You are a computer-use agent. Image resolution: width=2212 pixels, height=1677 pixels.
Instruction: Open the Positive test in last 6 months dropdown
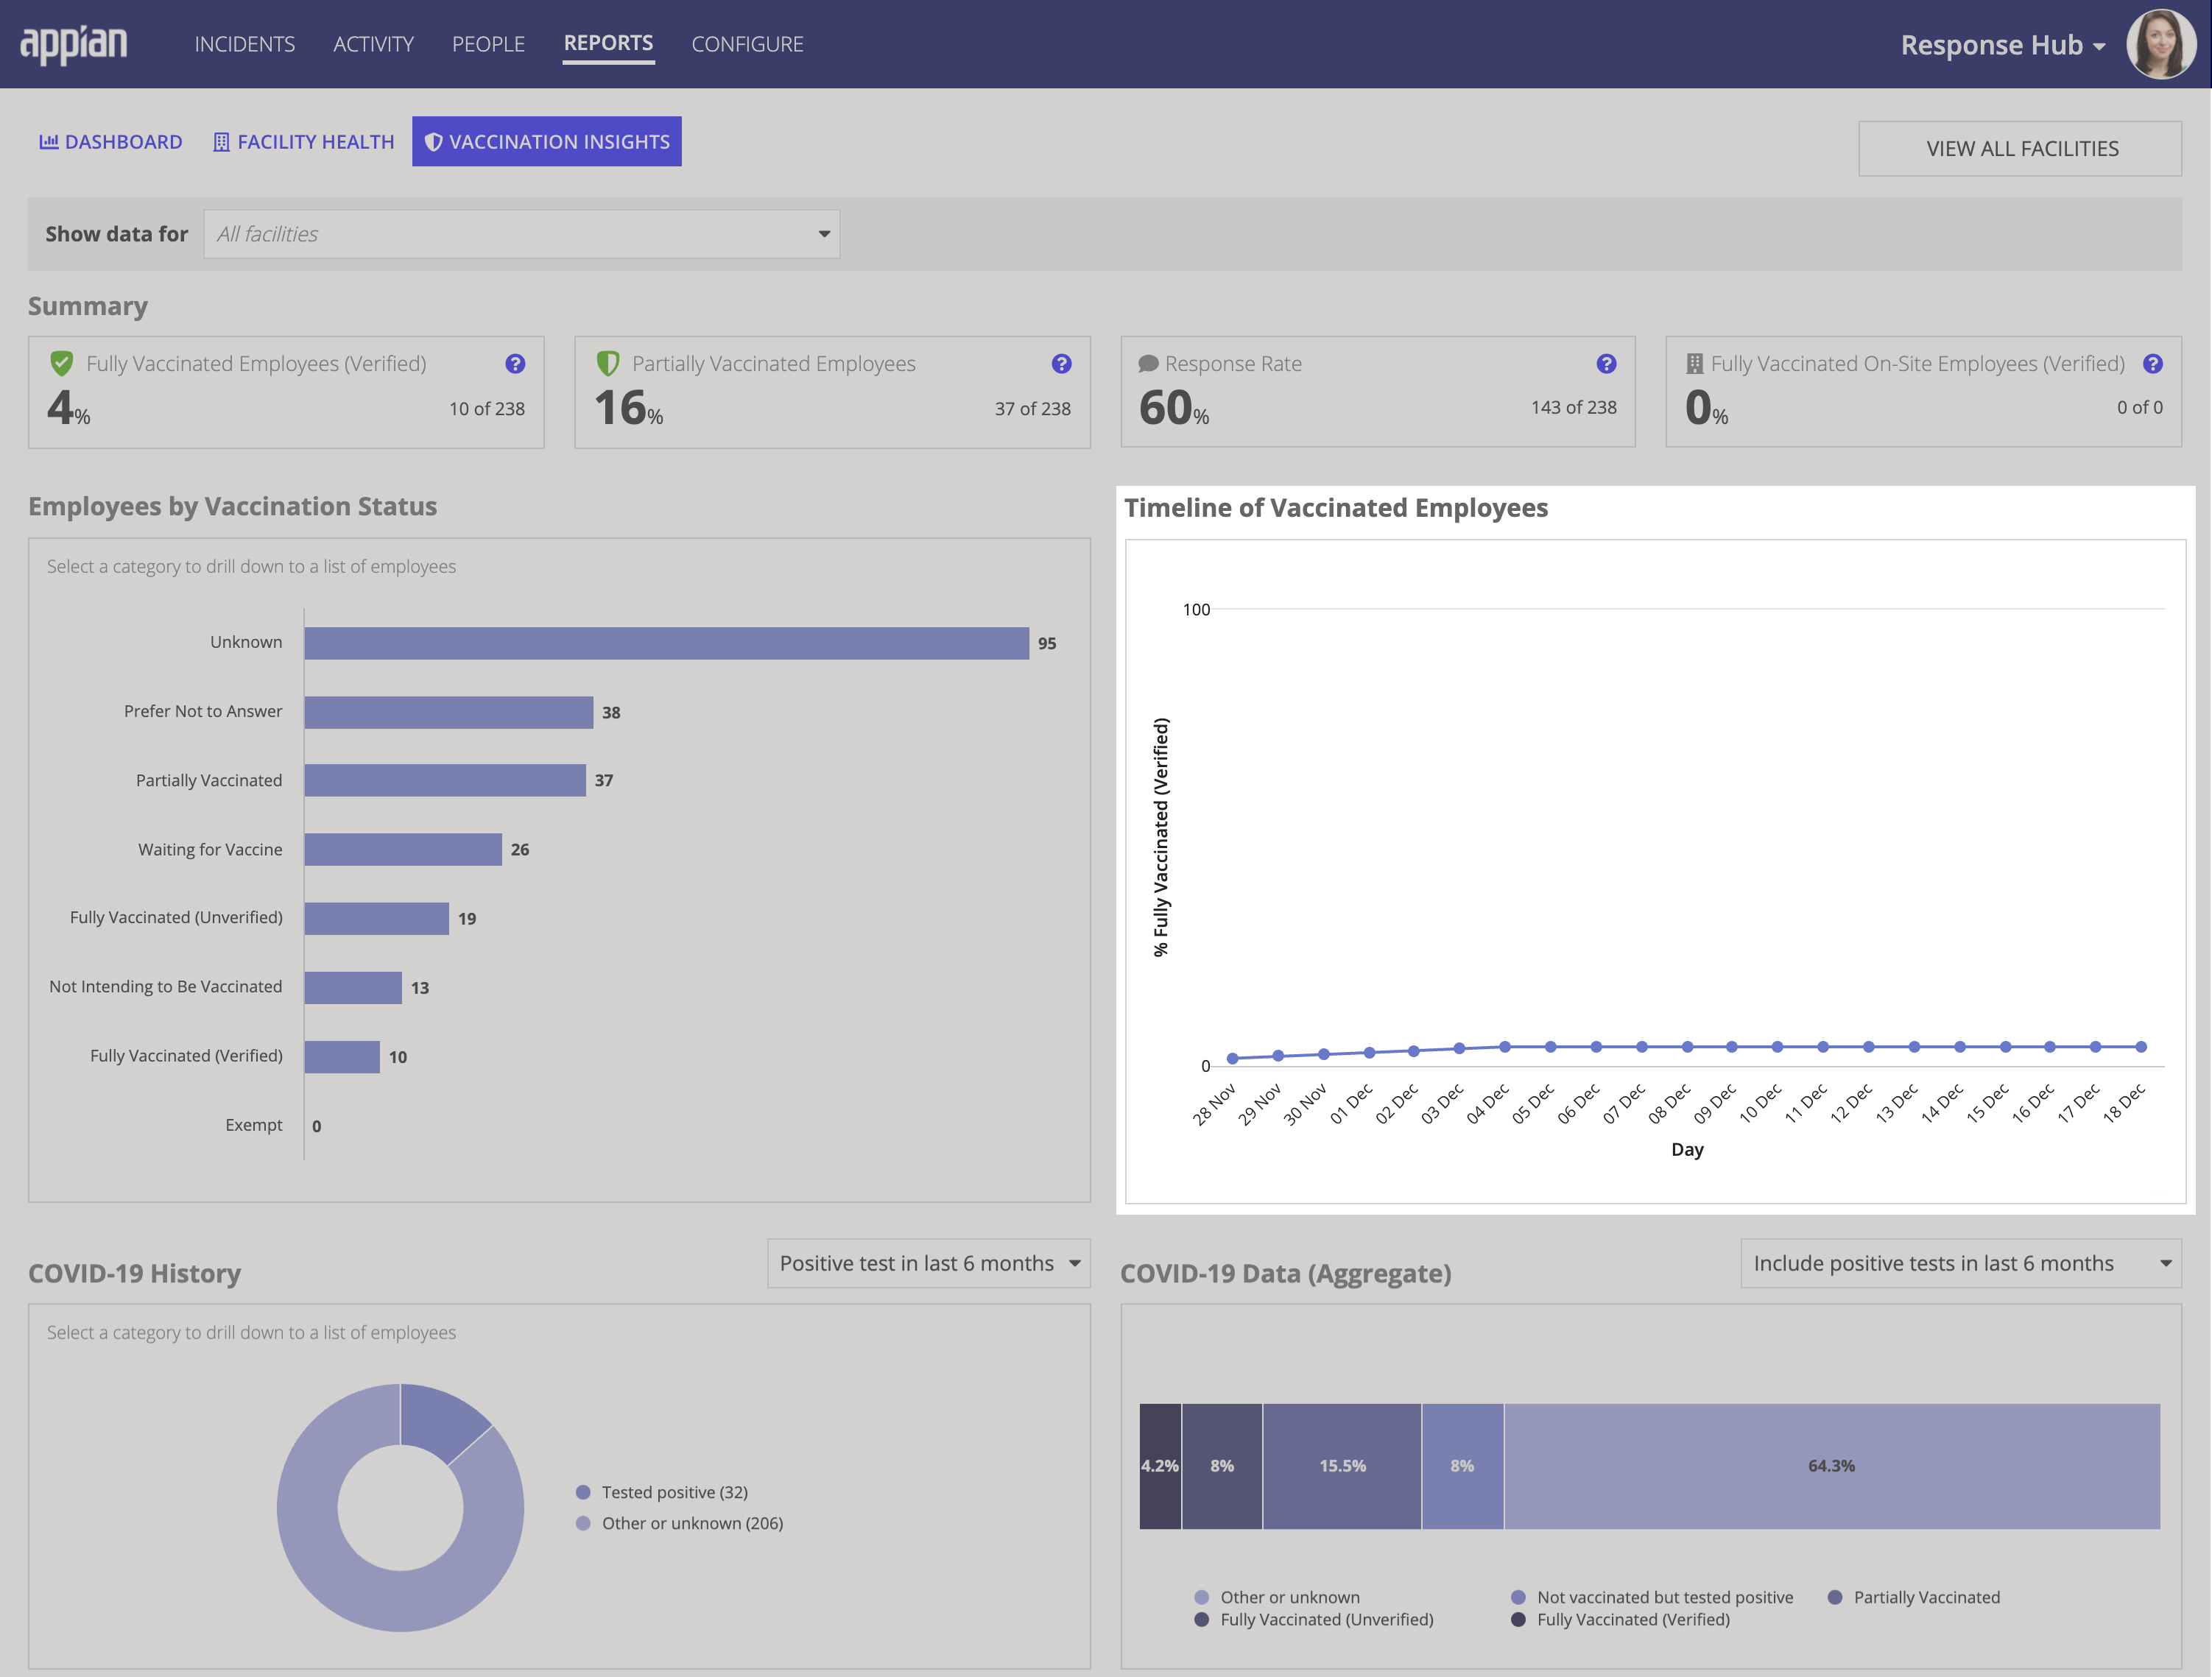[x=928, y=1263]
